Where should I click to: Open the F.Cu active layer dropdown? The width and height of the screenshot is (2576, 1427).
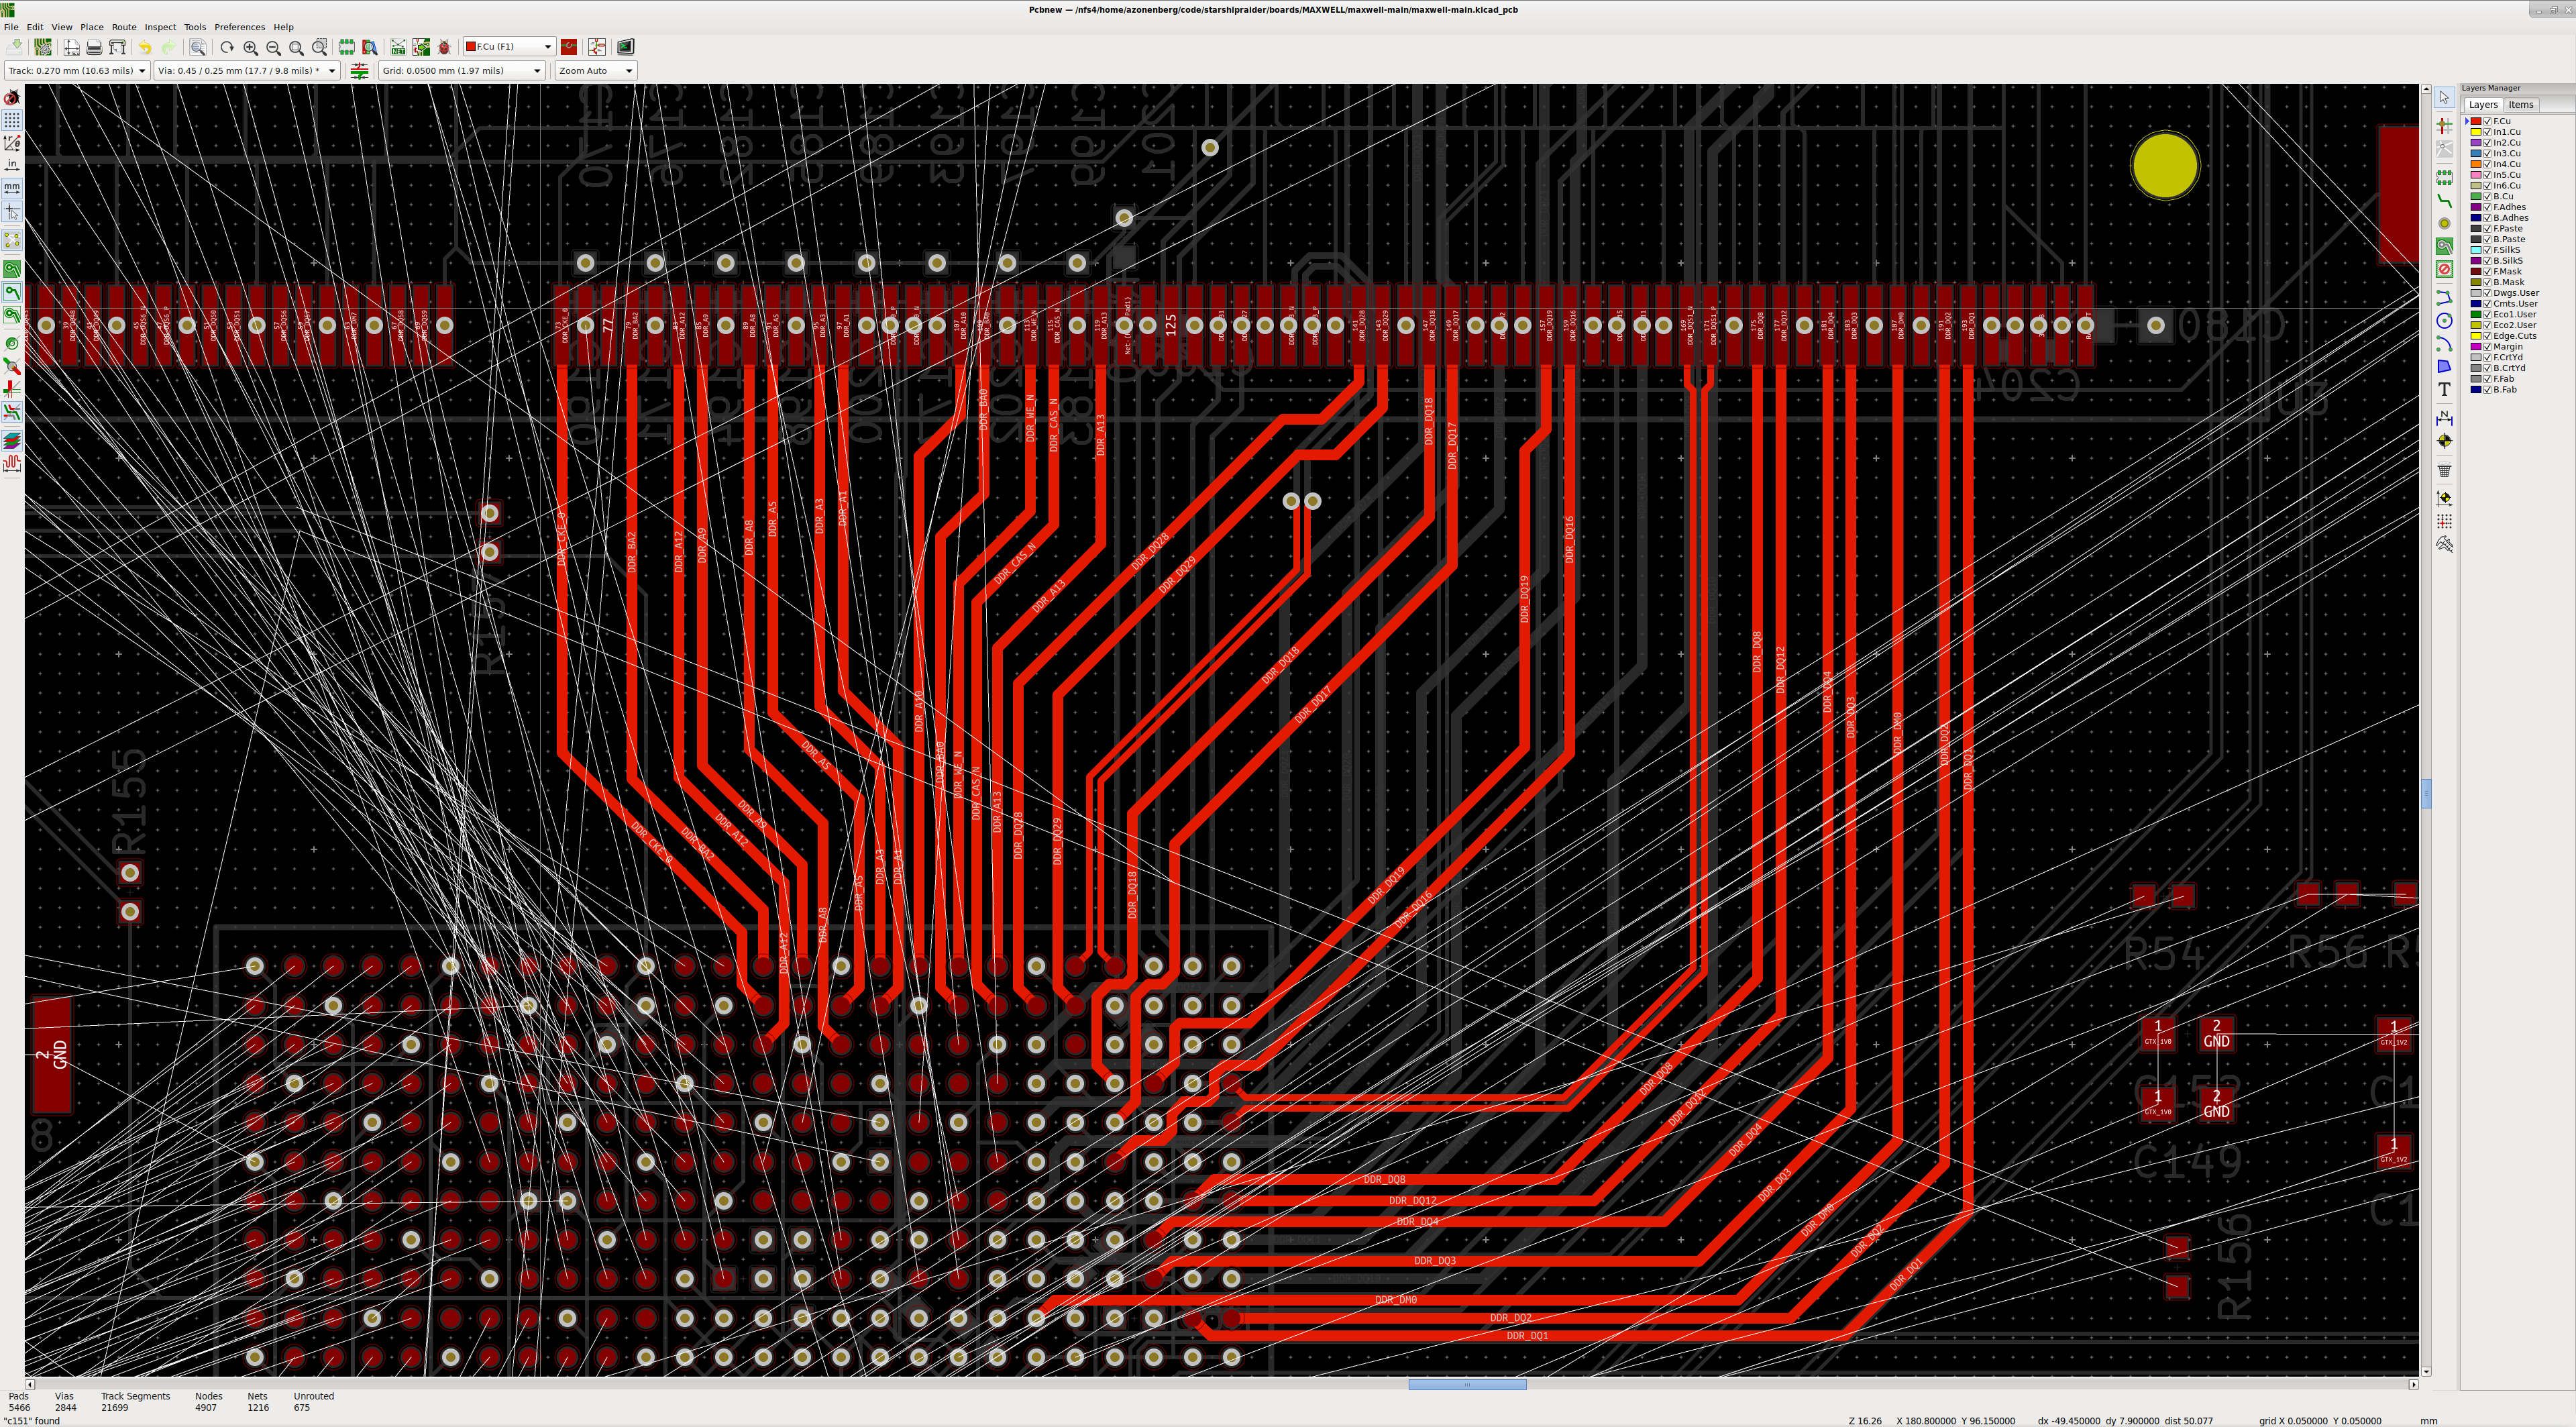click(509, 47)
